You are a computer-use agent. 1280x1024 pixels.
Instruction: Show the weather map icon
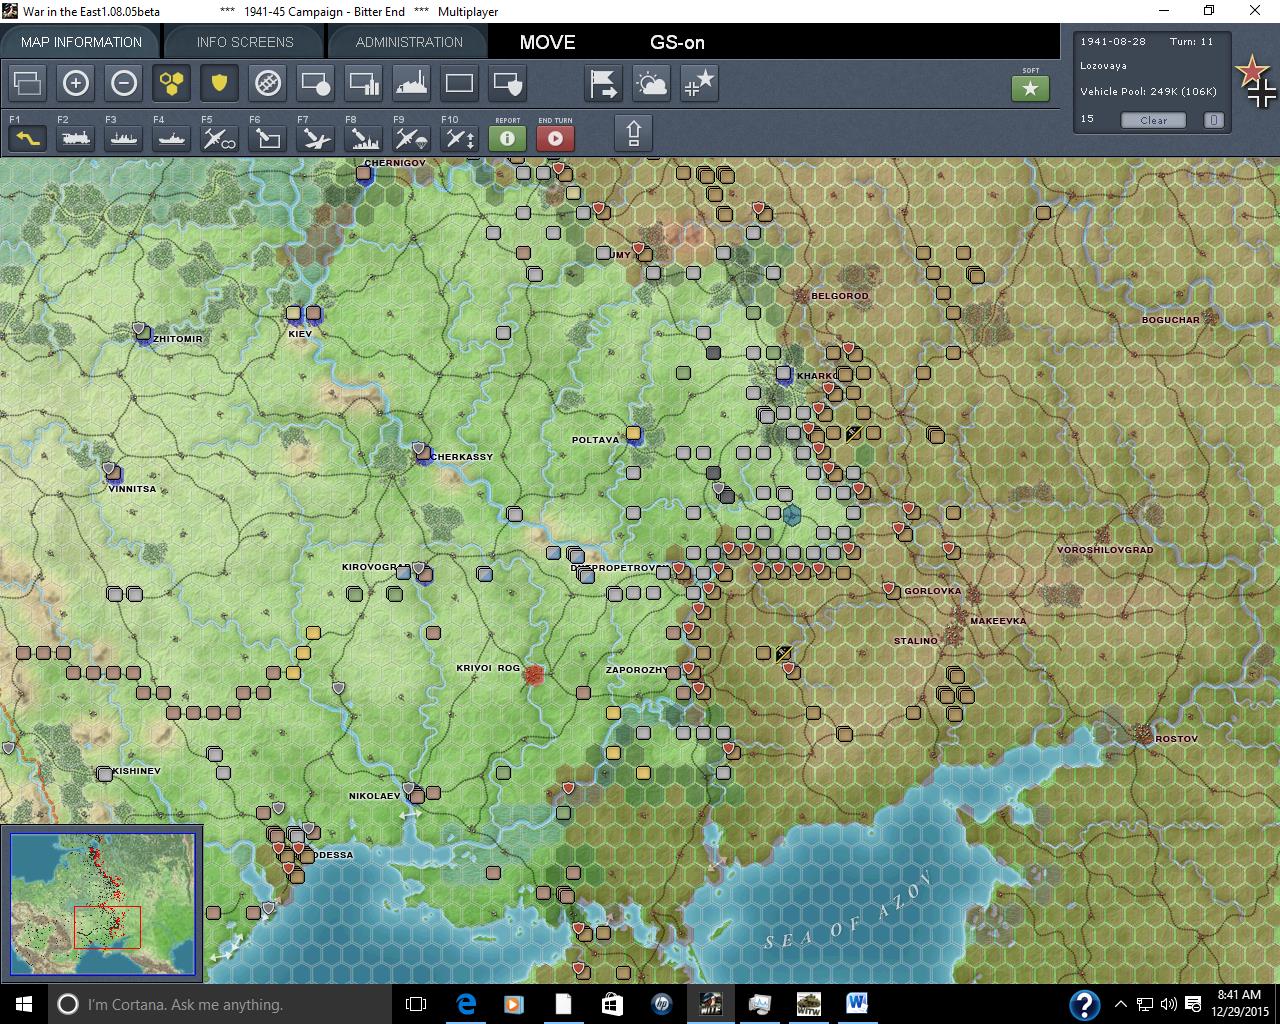(652, 83)
